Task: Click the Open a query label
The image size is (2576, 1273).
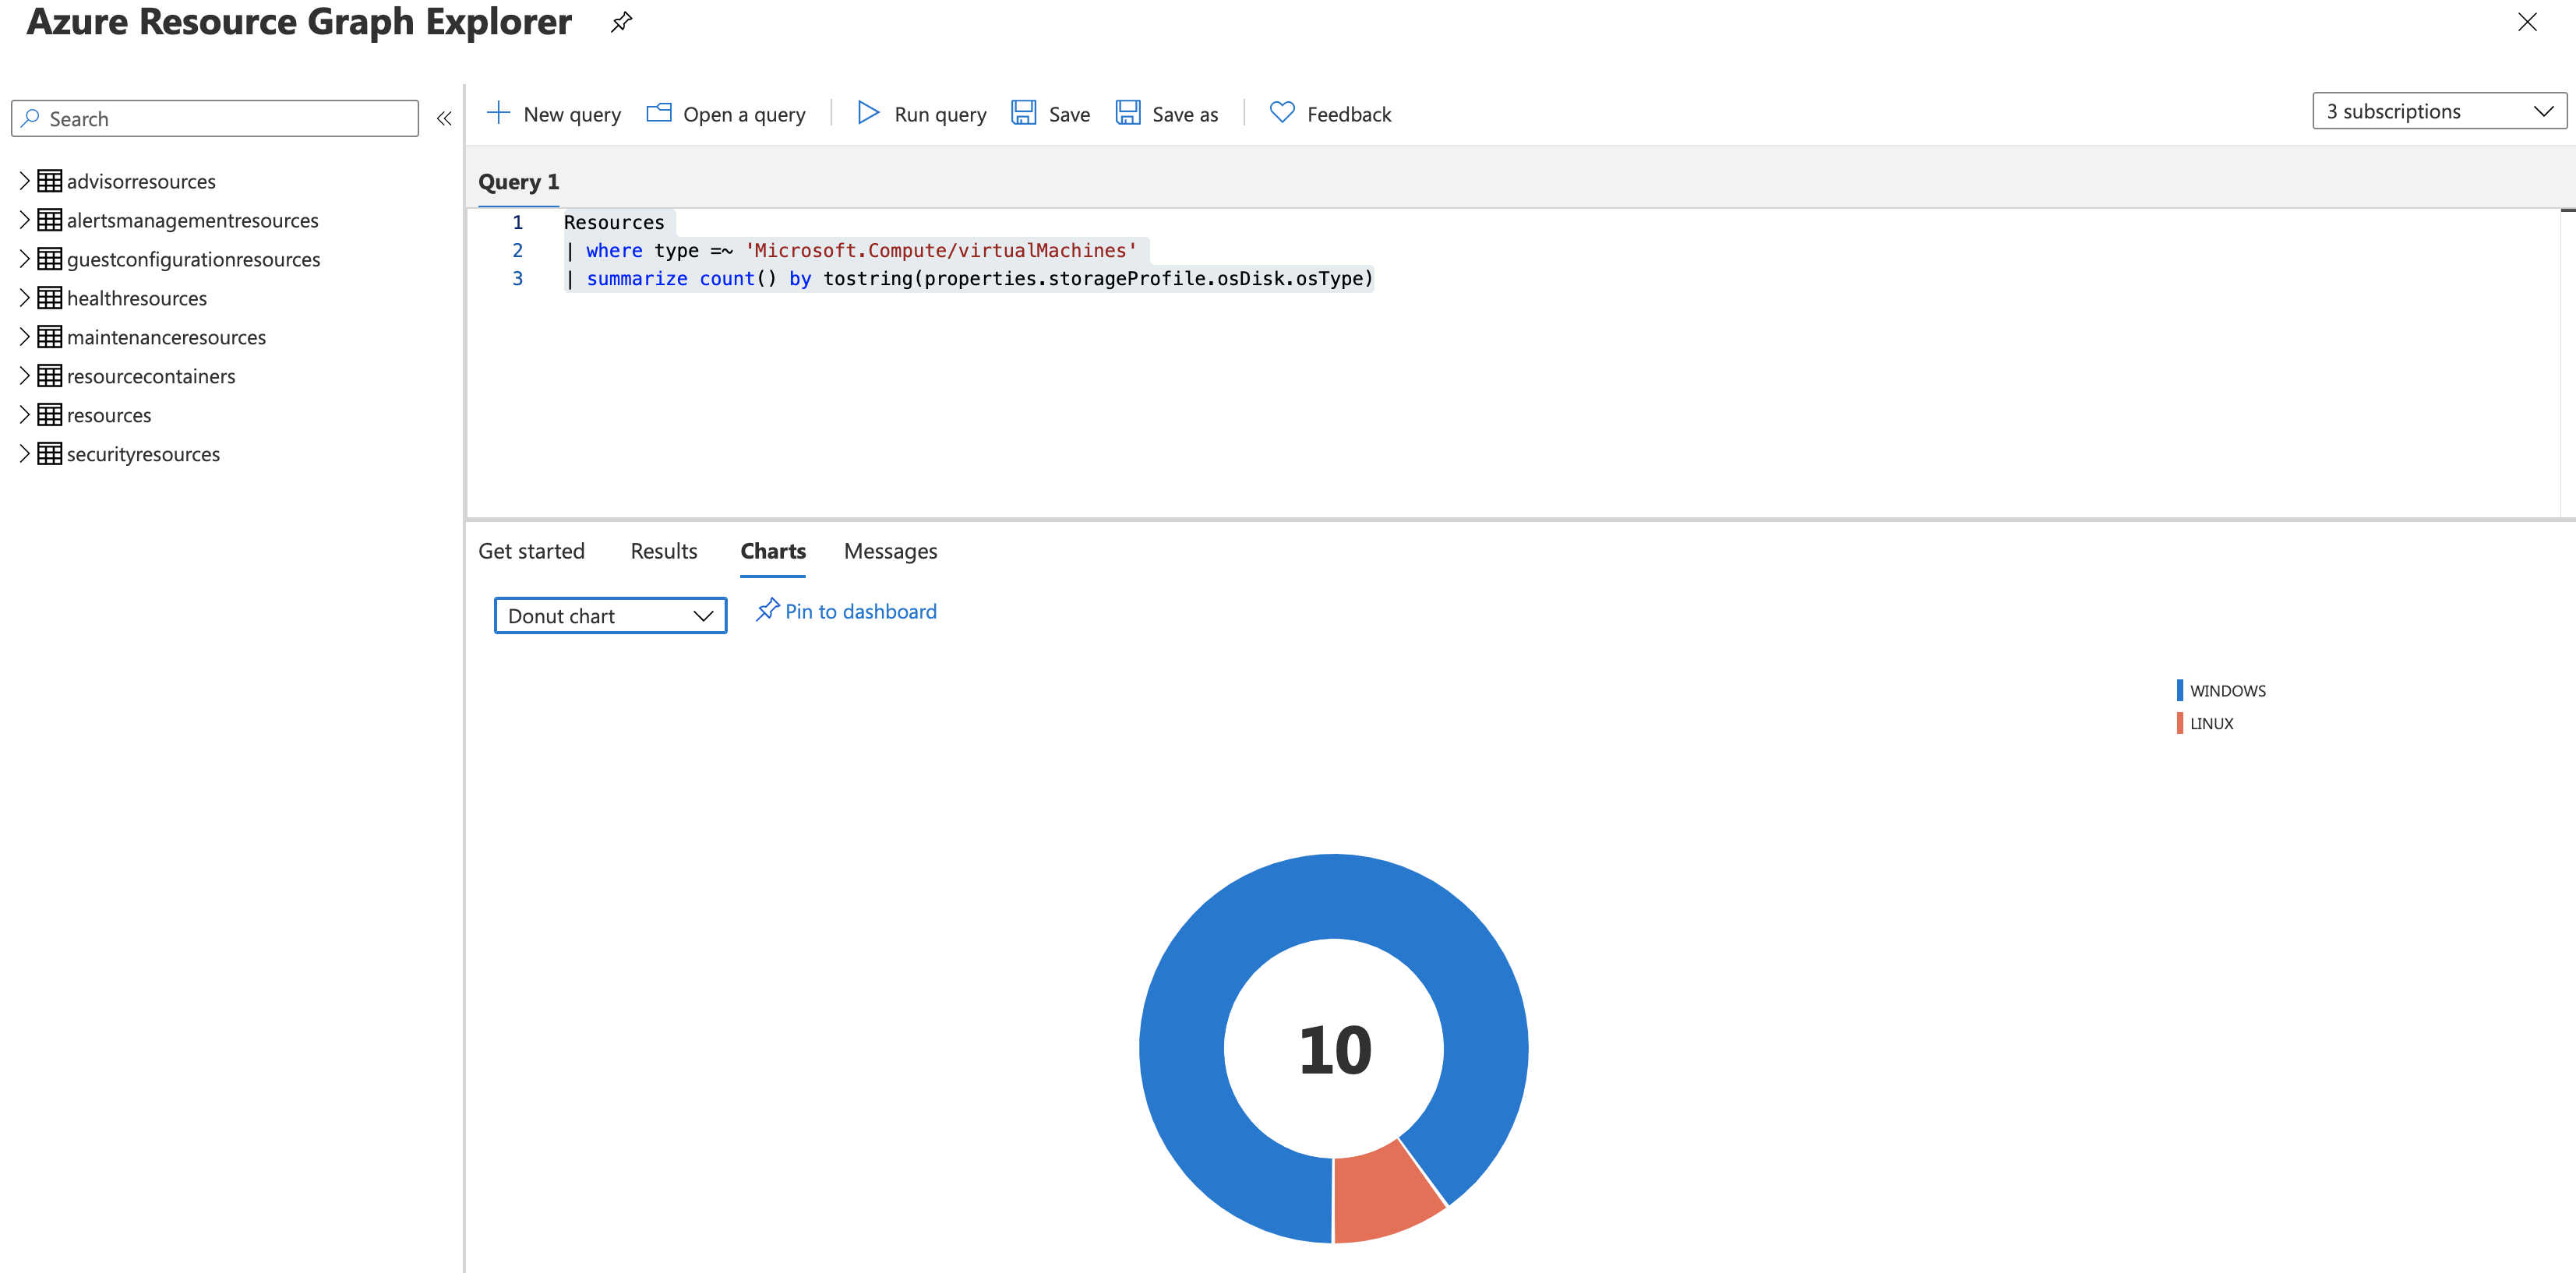Action: (x=744, y=114)
